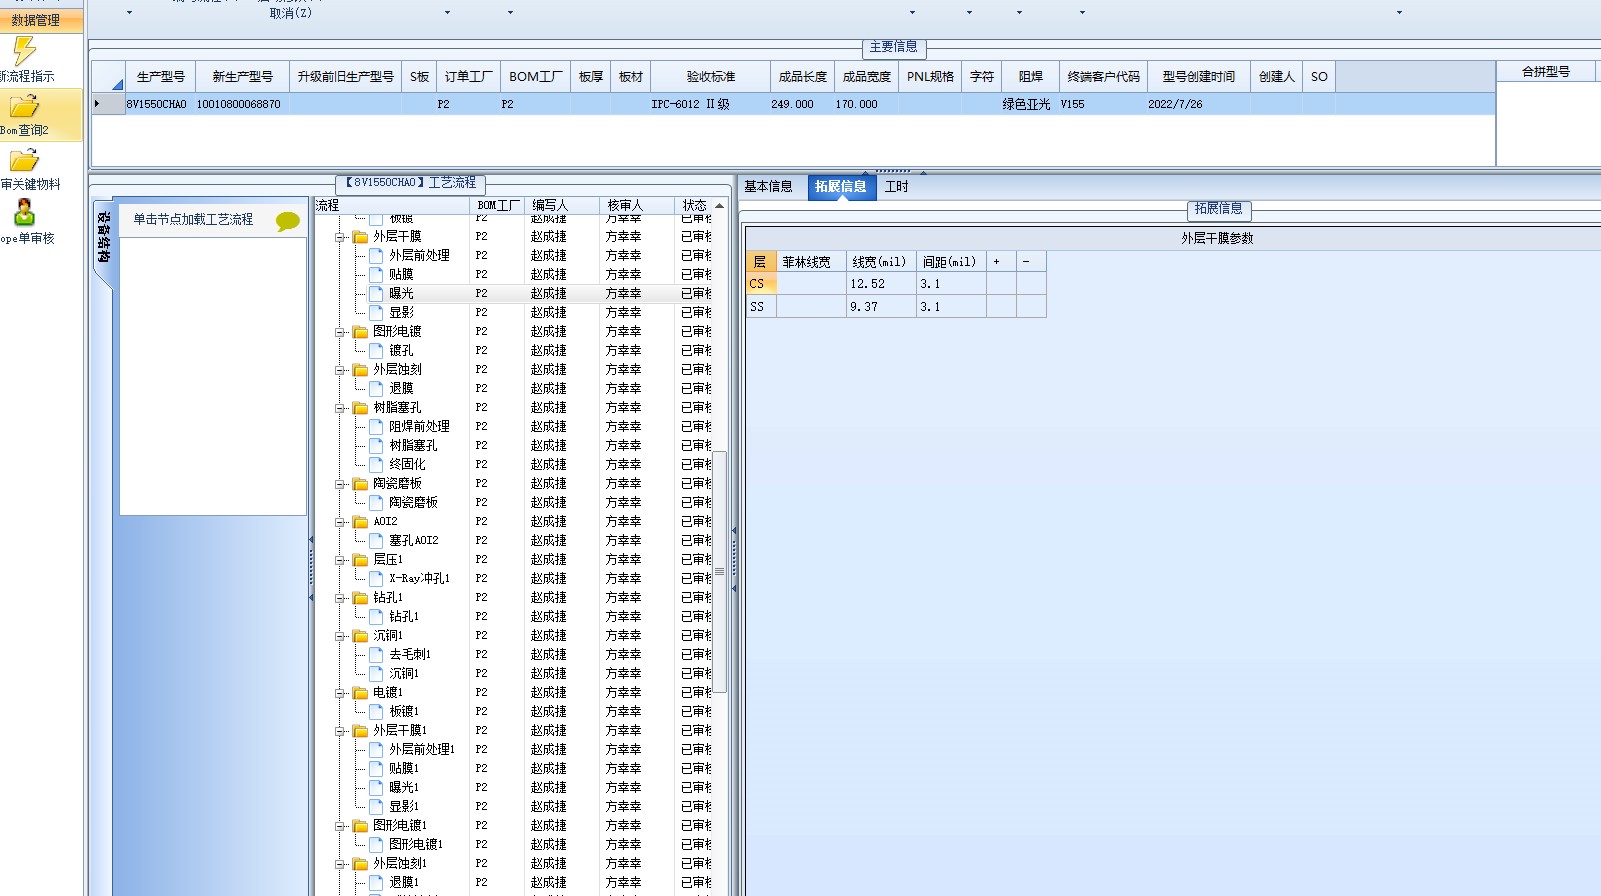This screenshot has height=896, width=1601.
Task: Select the 树脂塞孔 folder icon in tree
Action: pos(360,408)
